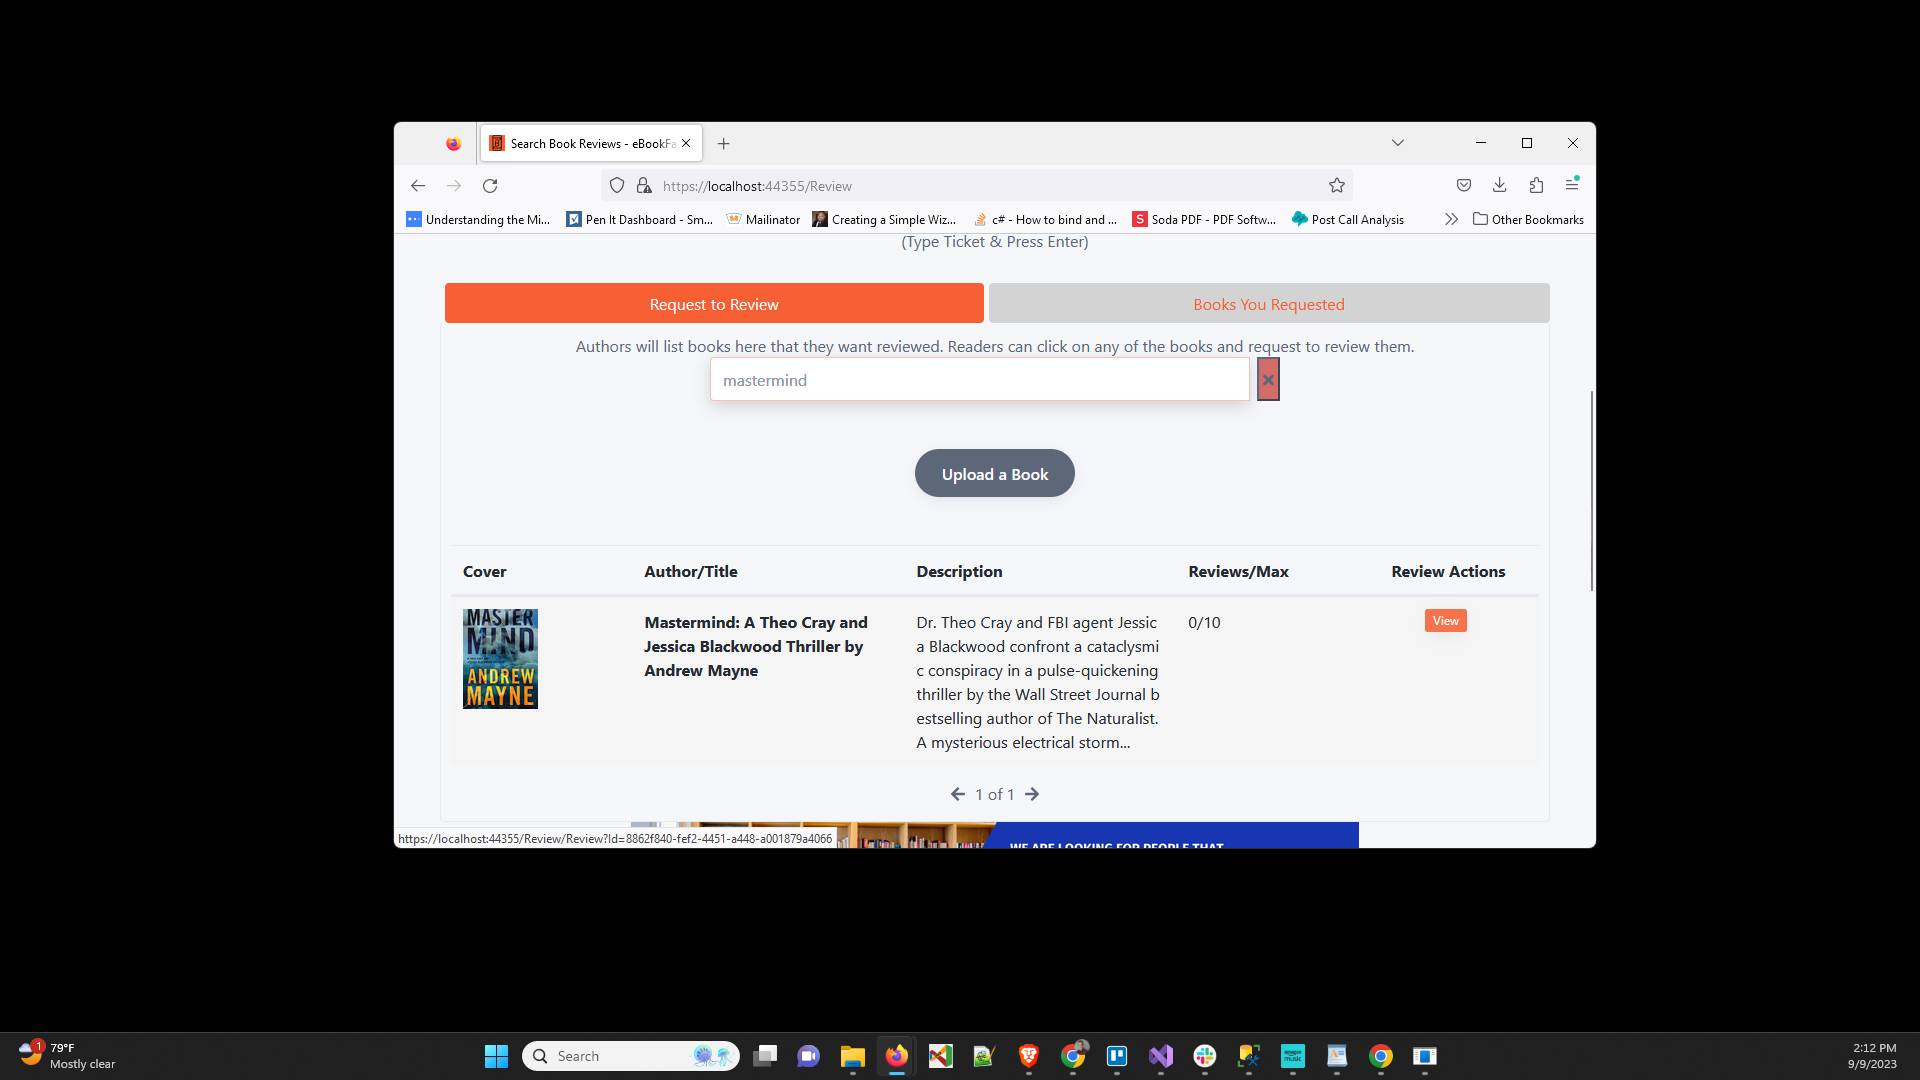Open Pocket via the save-to-Pocket icon
The image size is (1920, 1080).
(1463, 185)
